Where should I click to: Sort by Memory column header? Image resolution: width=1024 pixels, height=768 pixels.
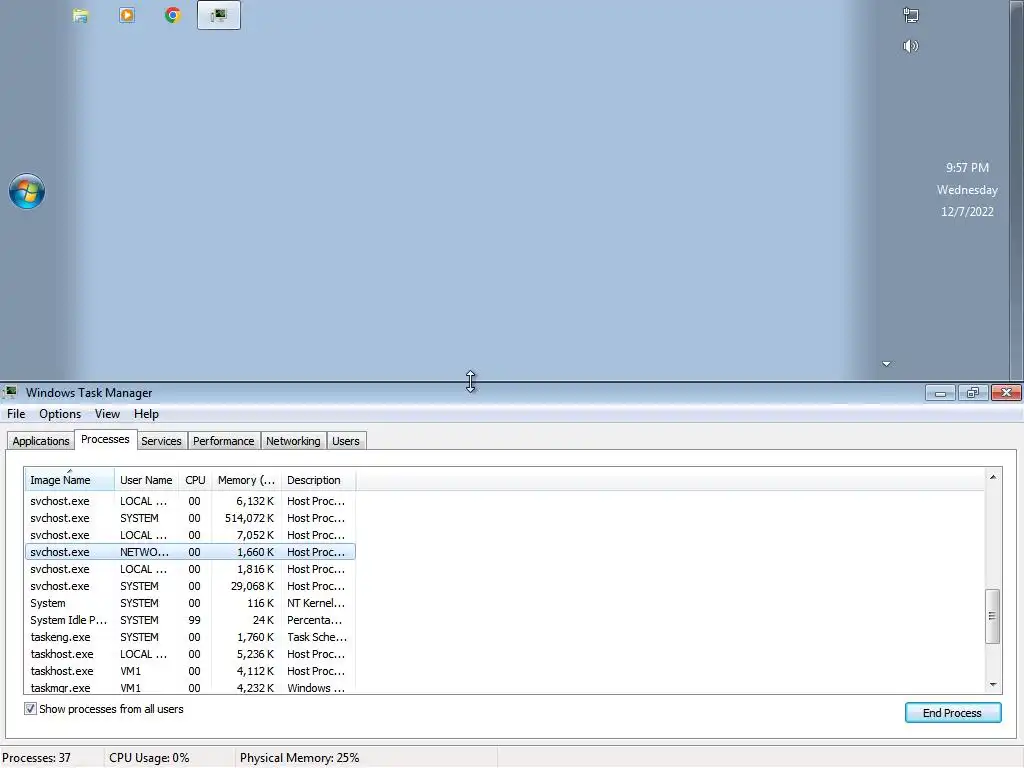[246, 480]
